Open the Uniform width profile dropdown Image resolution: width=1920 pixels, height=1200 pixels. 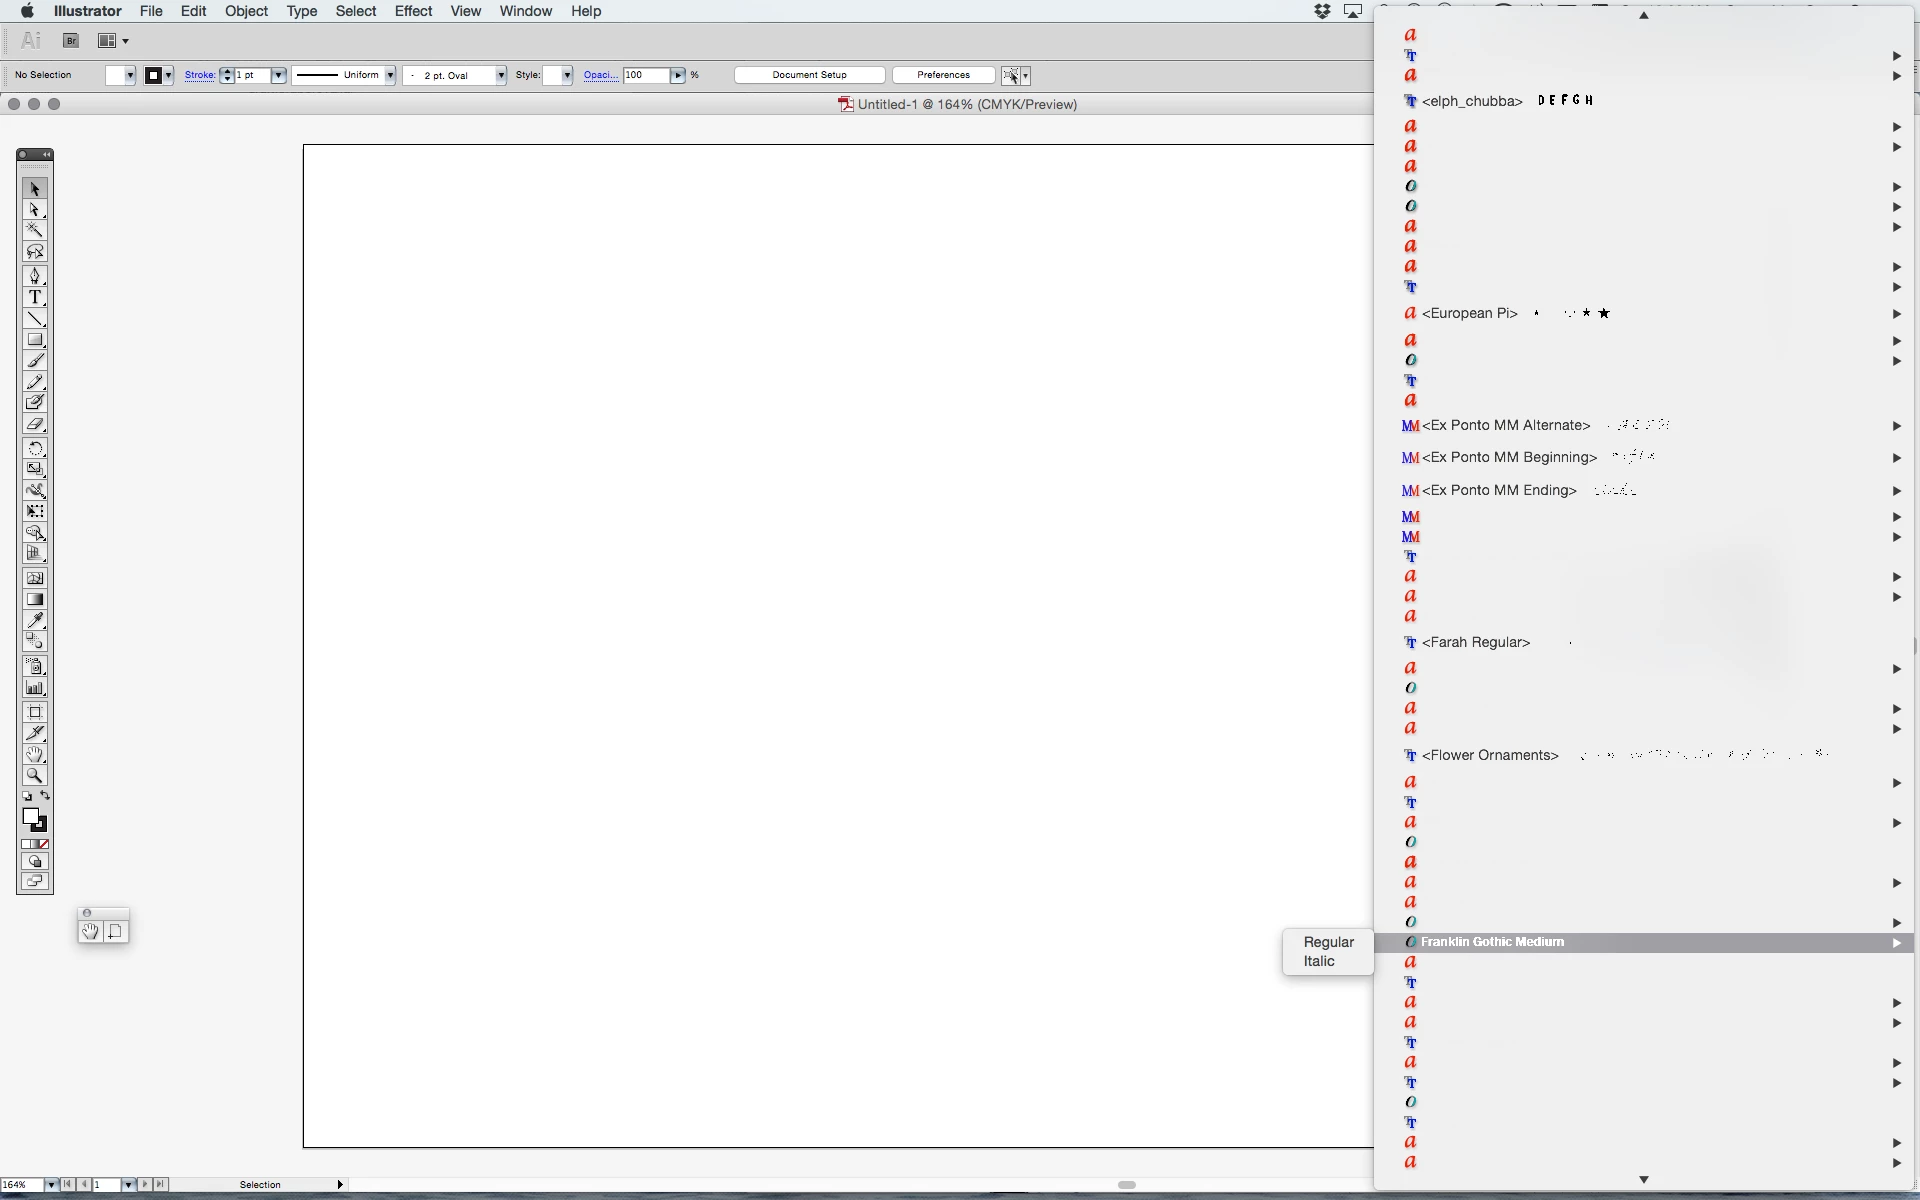(x=390, y=75)
